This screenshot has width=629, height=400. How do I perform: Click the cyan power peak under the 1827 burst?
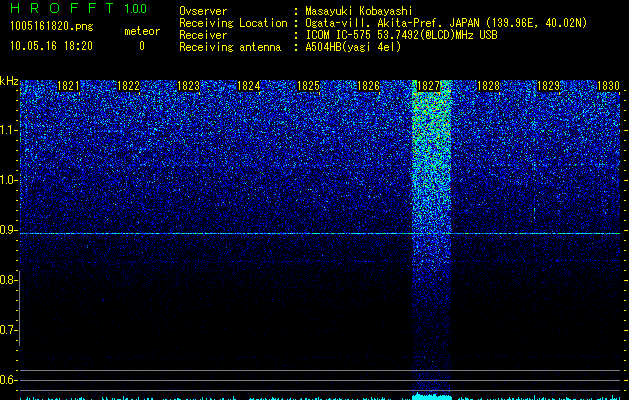[x=432, y=396]
